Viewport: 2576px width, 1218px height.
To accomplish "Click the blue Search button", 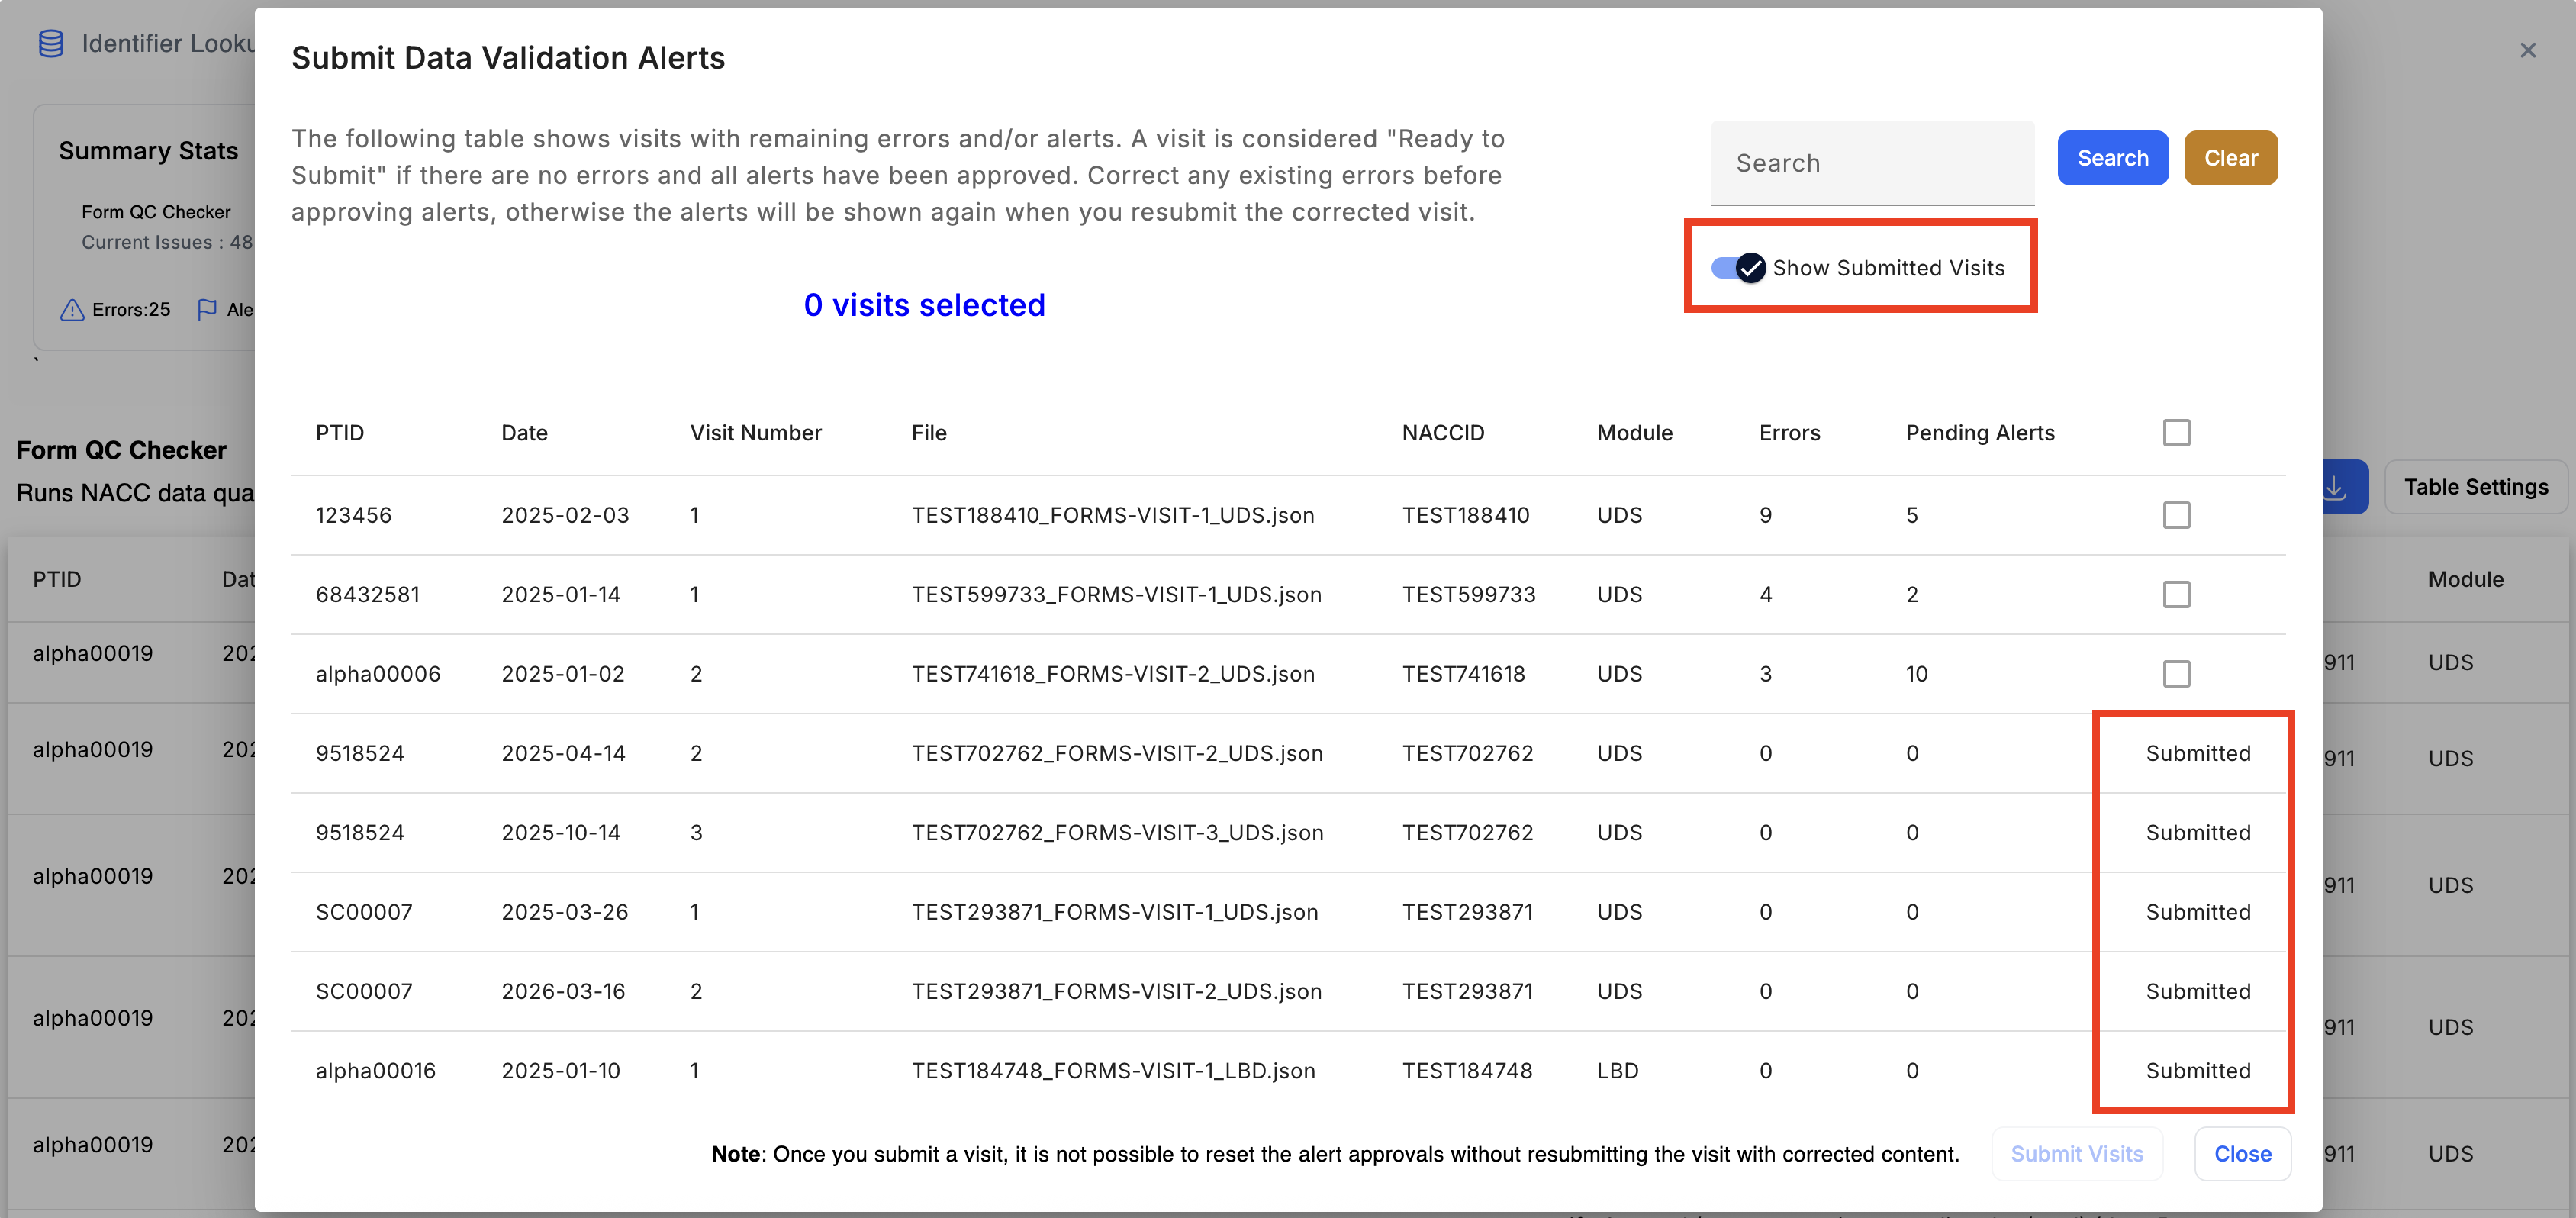I will click(2113, 158).
